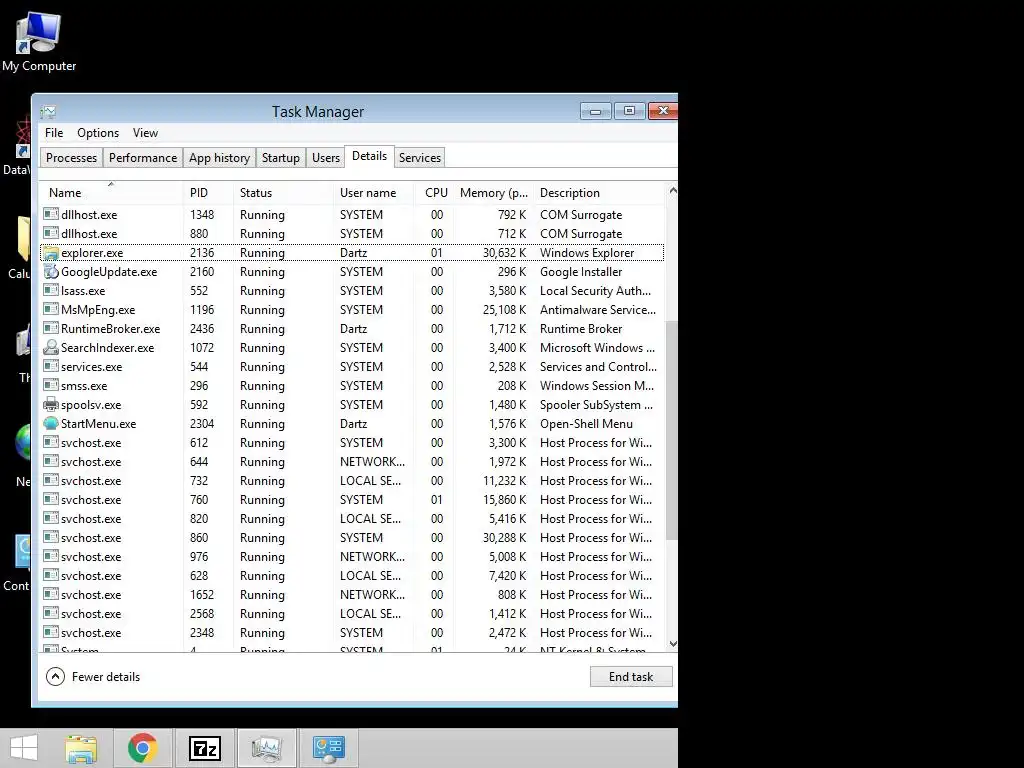Select svchost.exe with PID 644
This screenshot has width=1024, height=768.
353,462
